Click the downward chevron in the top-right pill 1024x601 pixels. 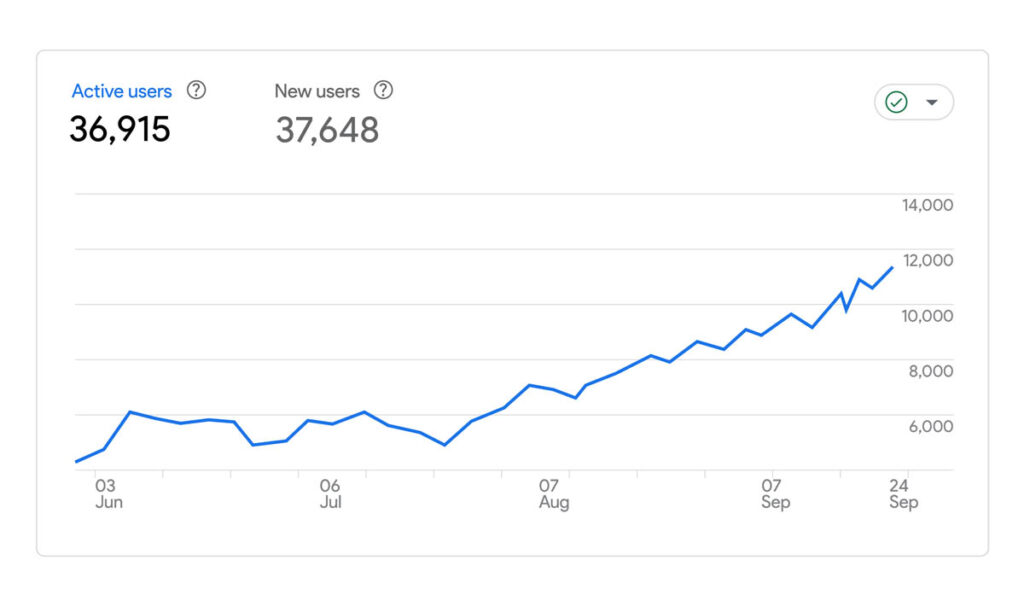click(x=932, y=102)
